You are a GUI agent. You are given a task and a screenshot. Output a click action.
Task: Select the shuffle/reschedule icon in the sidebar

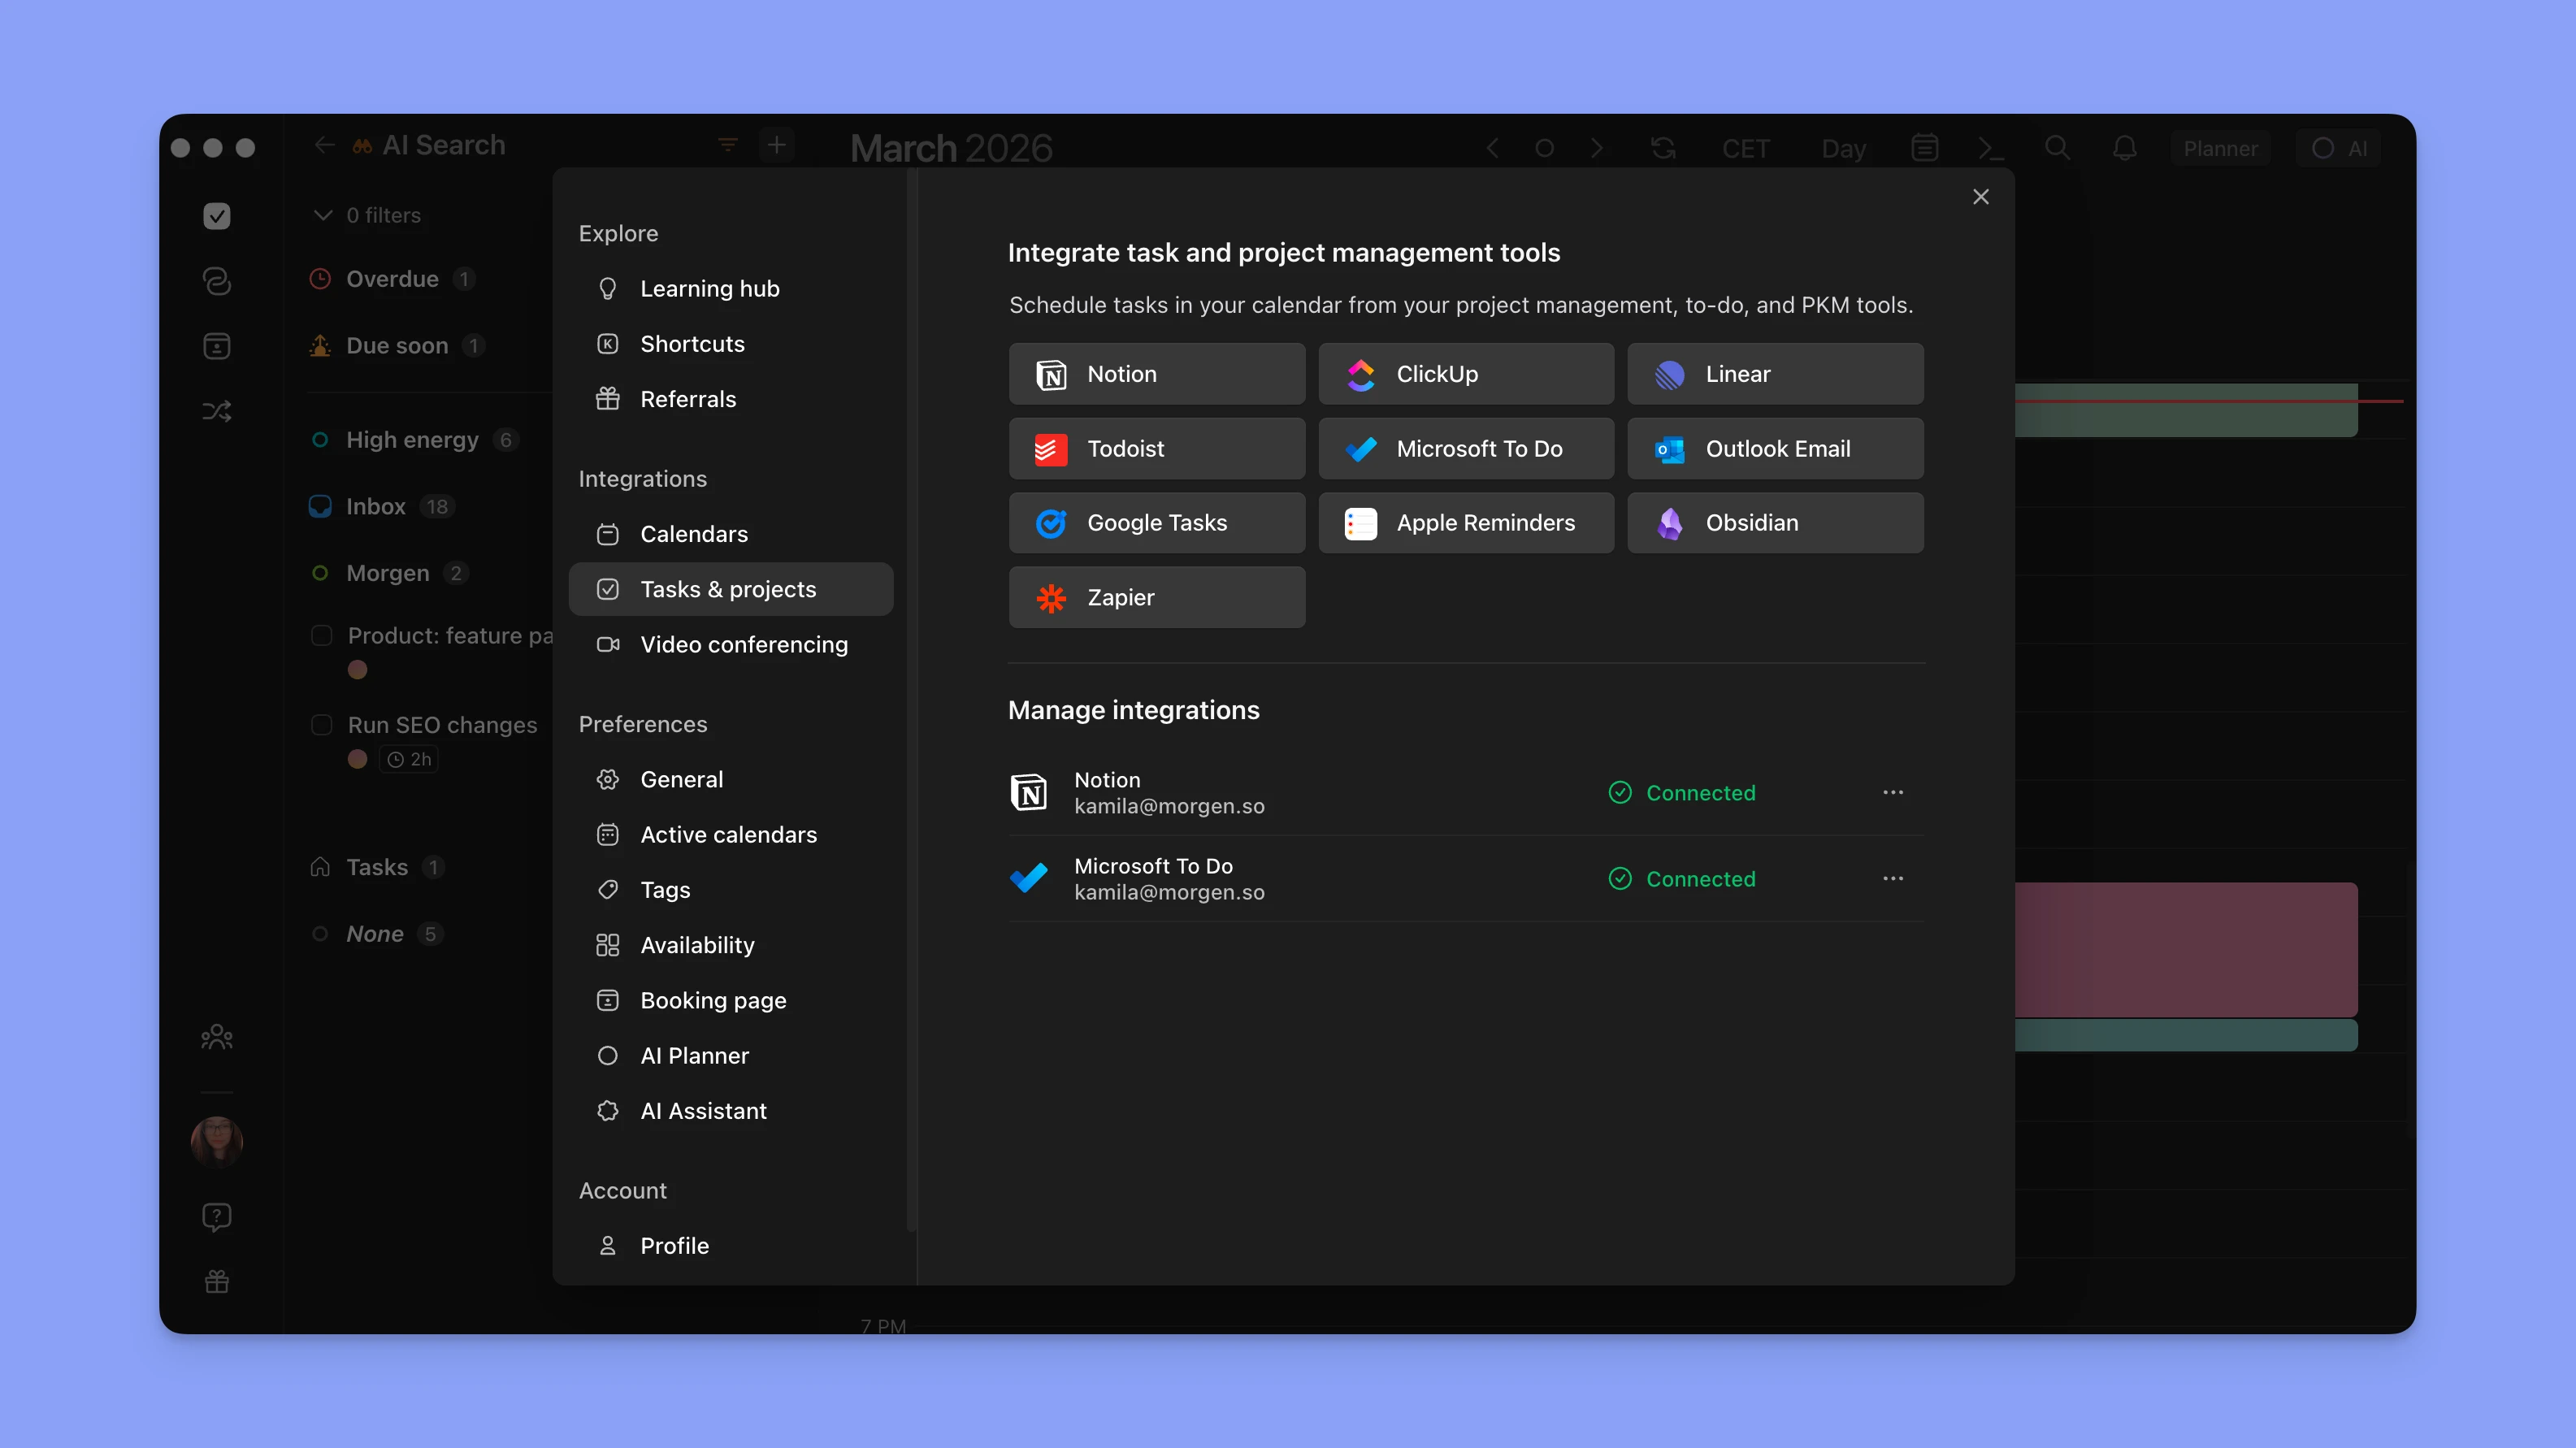tap(216, 410)
